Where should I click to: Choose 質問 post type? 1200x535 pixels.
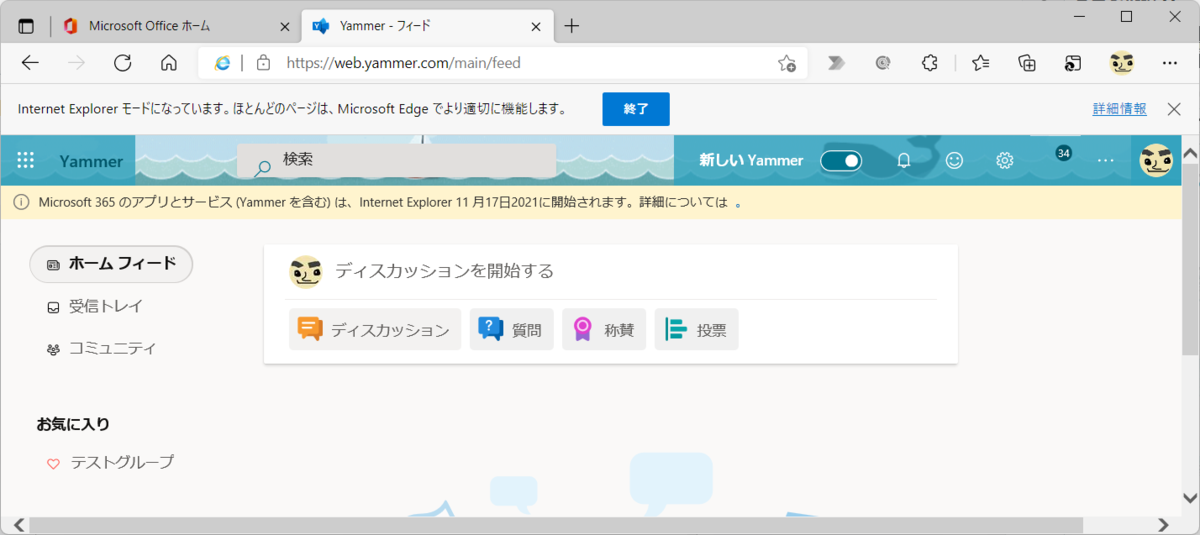pos(512,329)
